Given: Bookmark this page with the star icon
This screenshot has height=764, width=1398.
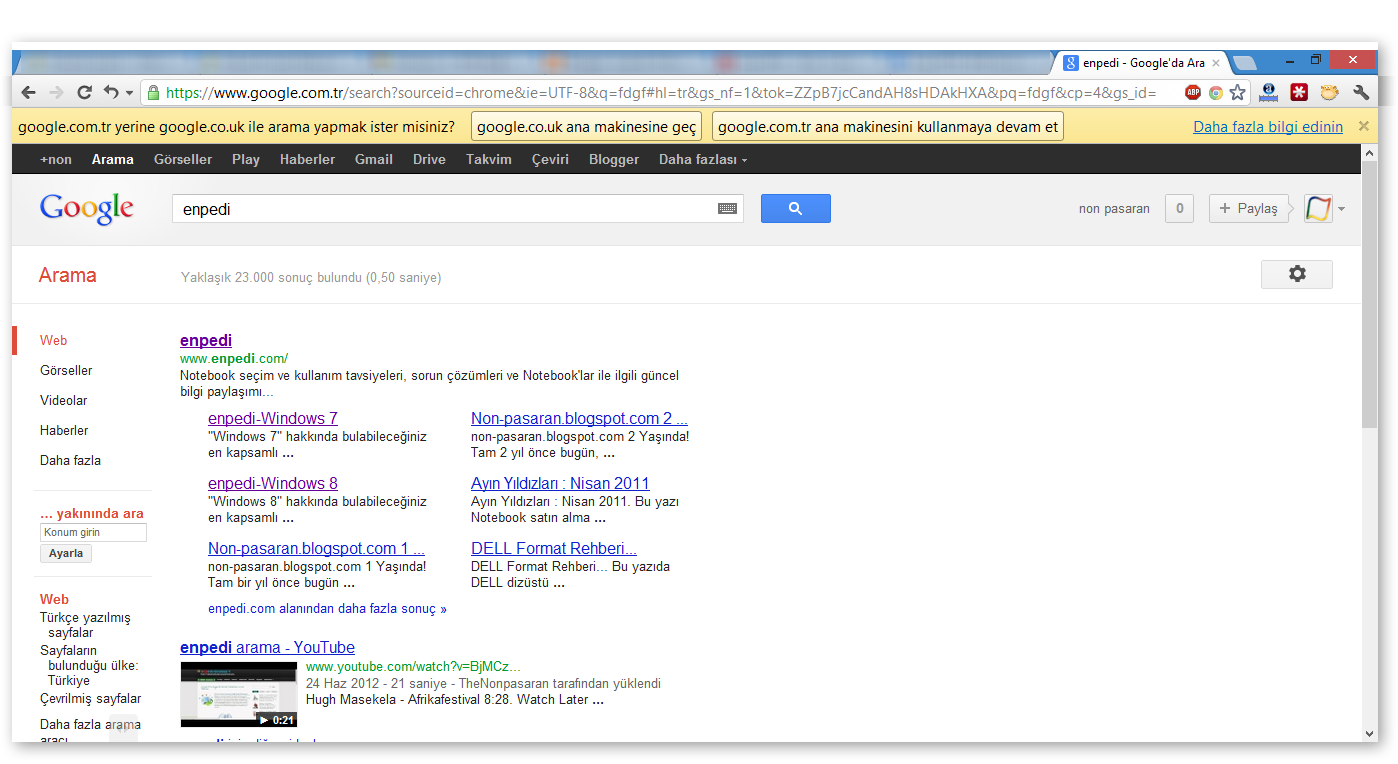Looking at the screenshot, I should (1238, 93).
